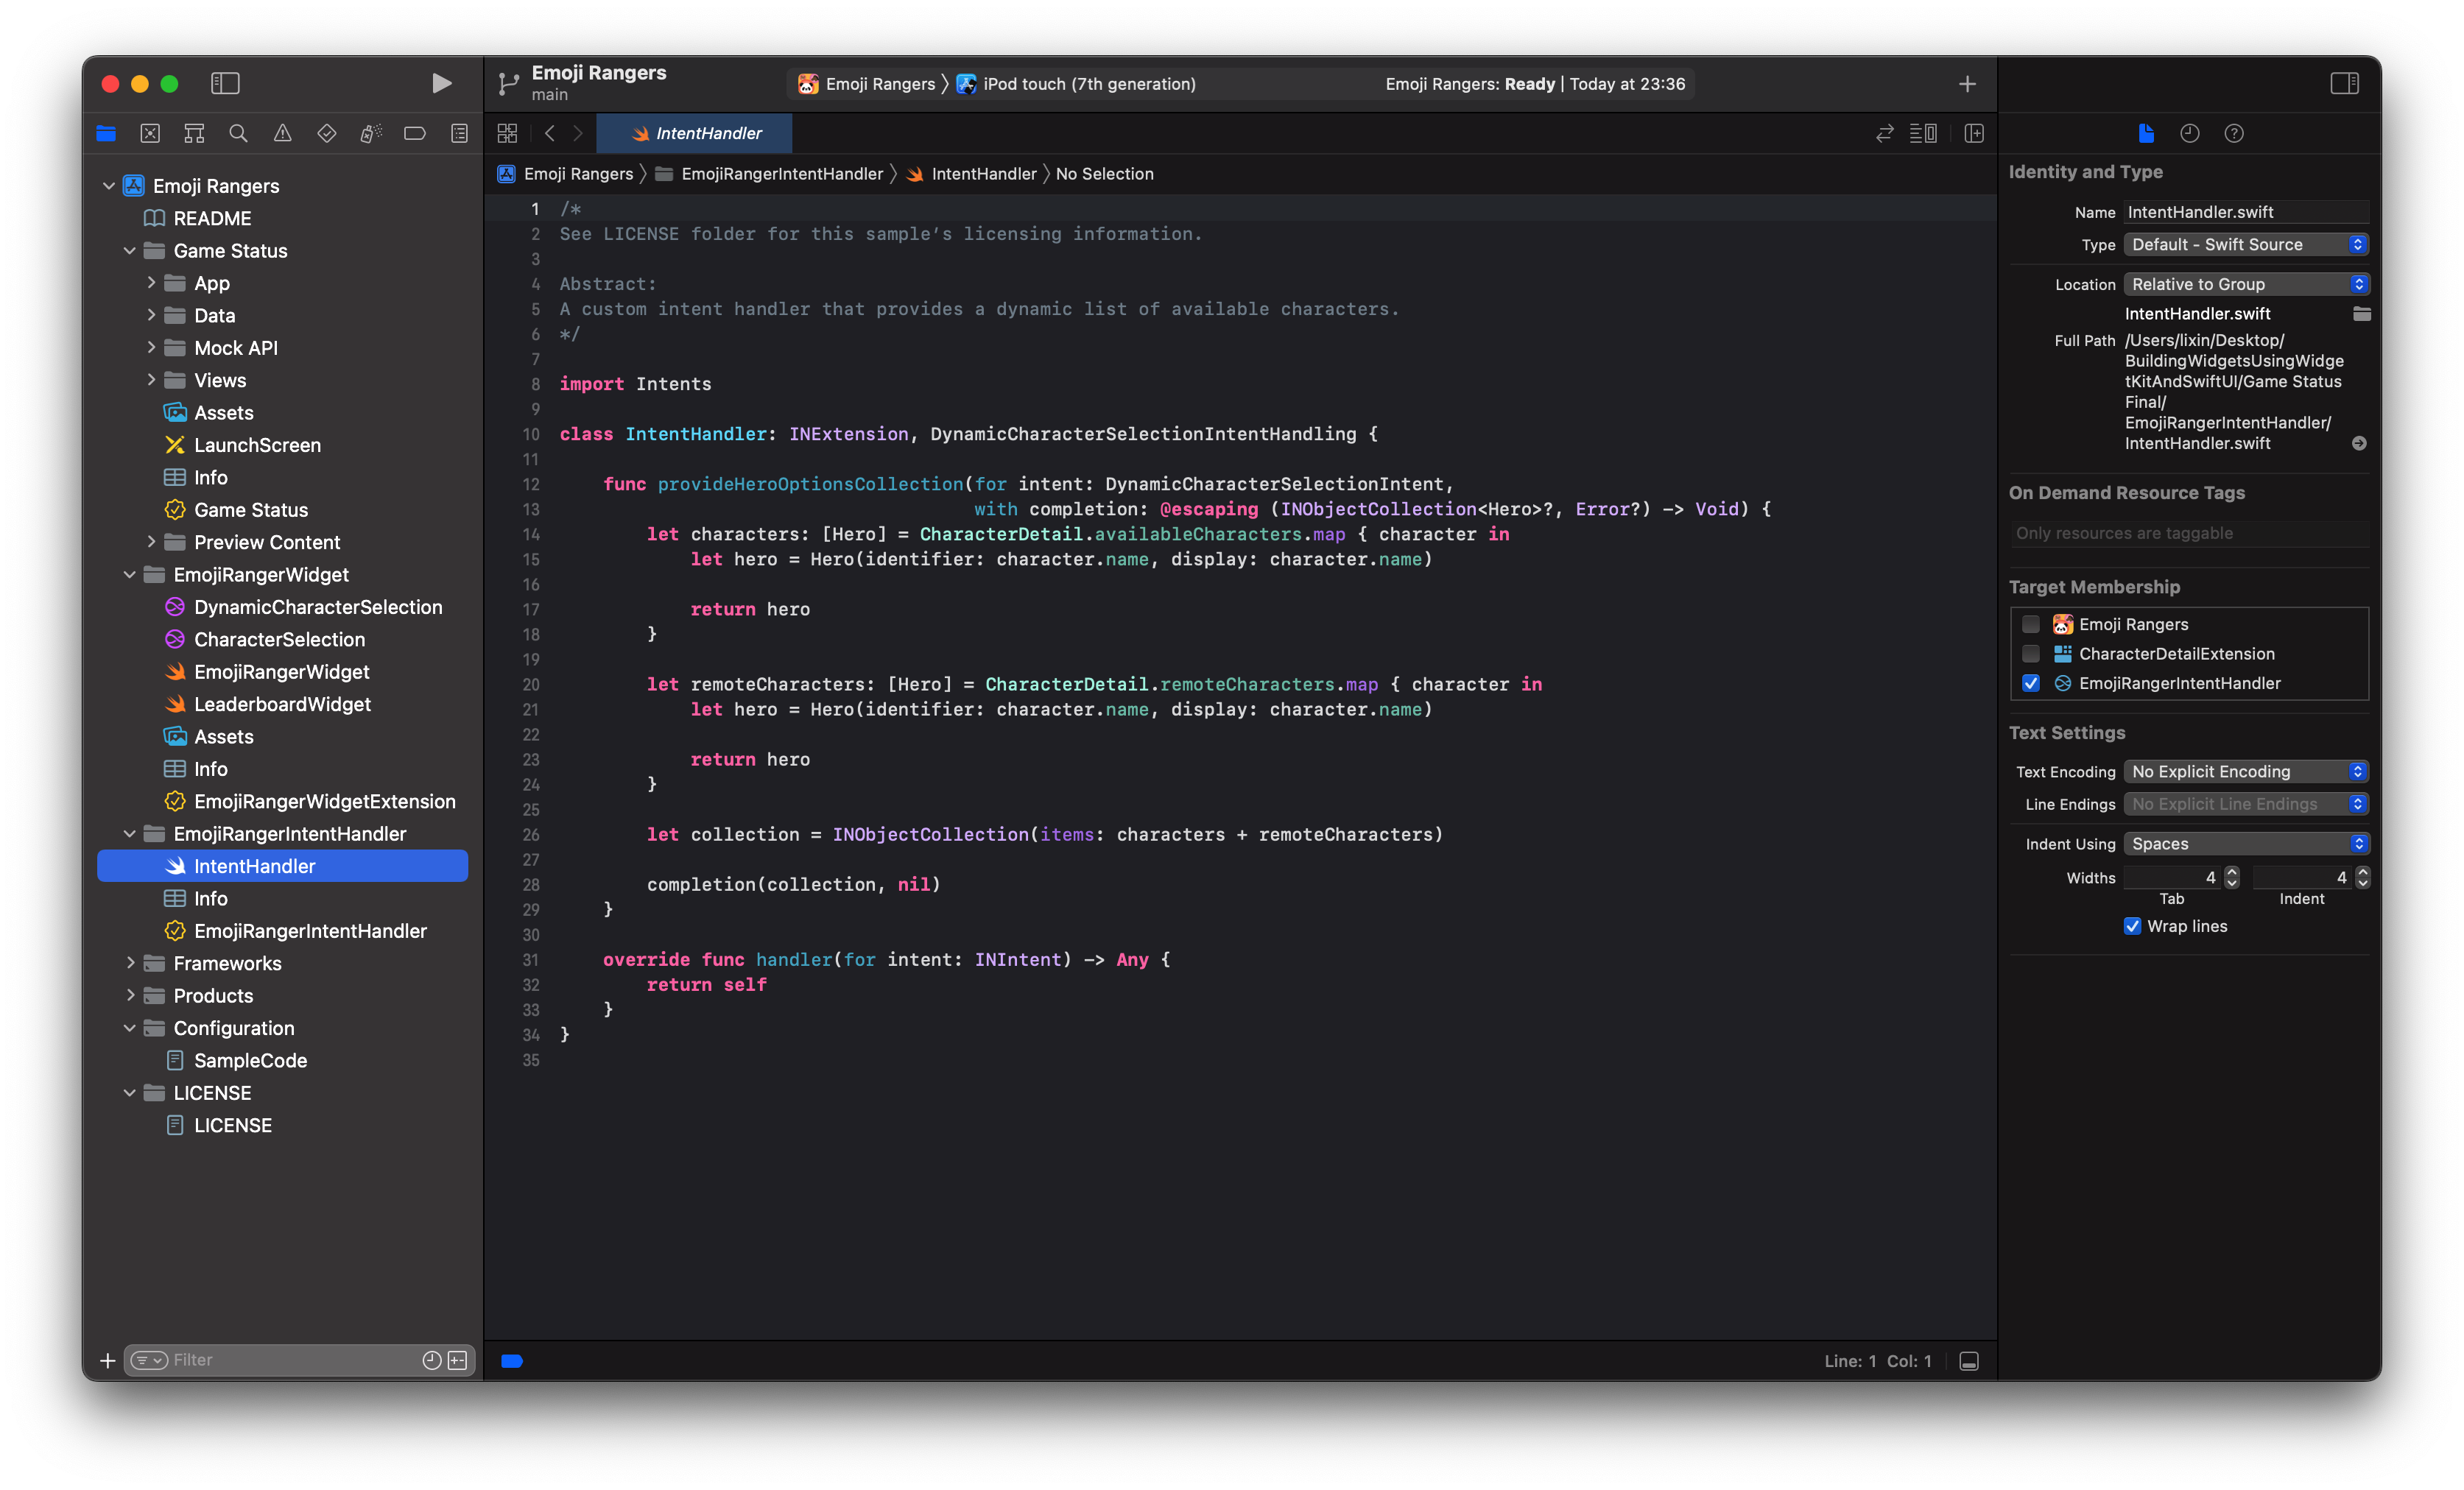Click the Inspectors panel toggle icon

point(2344,81)
